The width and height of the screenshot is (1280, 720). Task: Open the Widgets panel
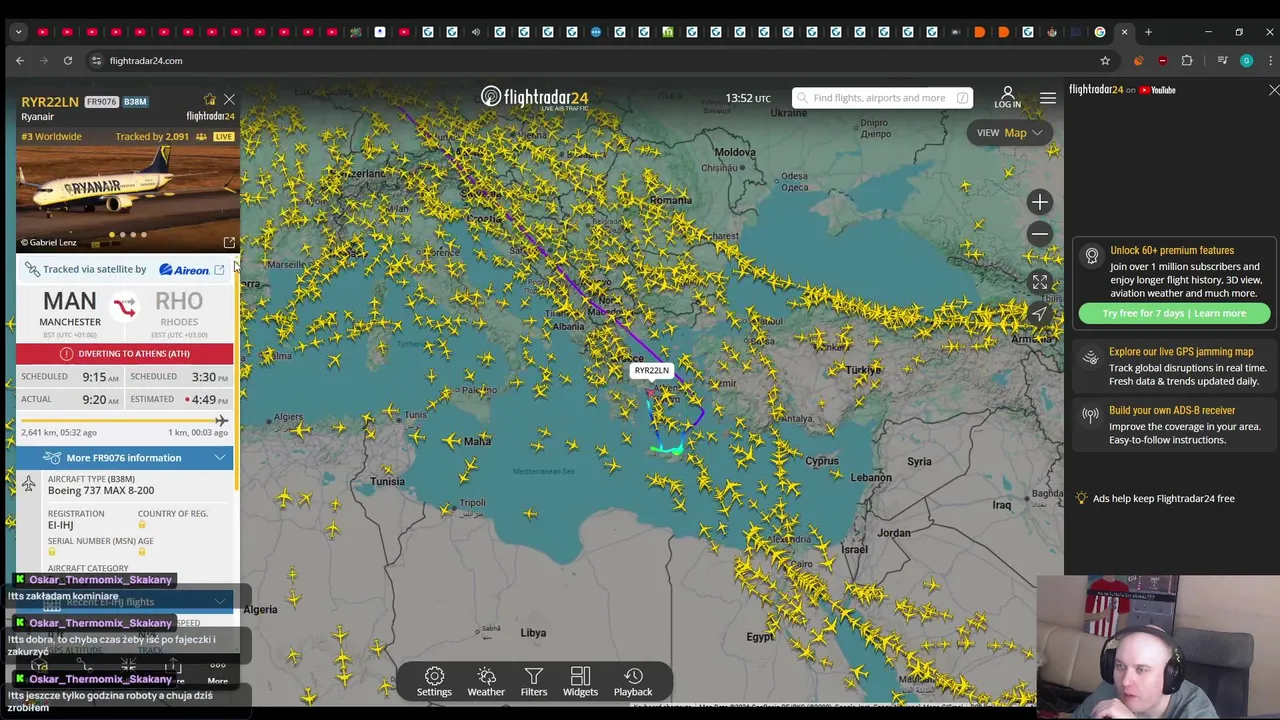click(580, 681)
